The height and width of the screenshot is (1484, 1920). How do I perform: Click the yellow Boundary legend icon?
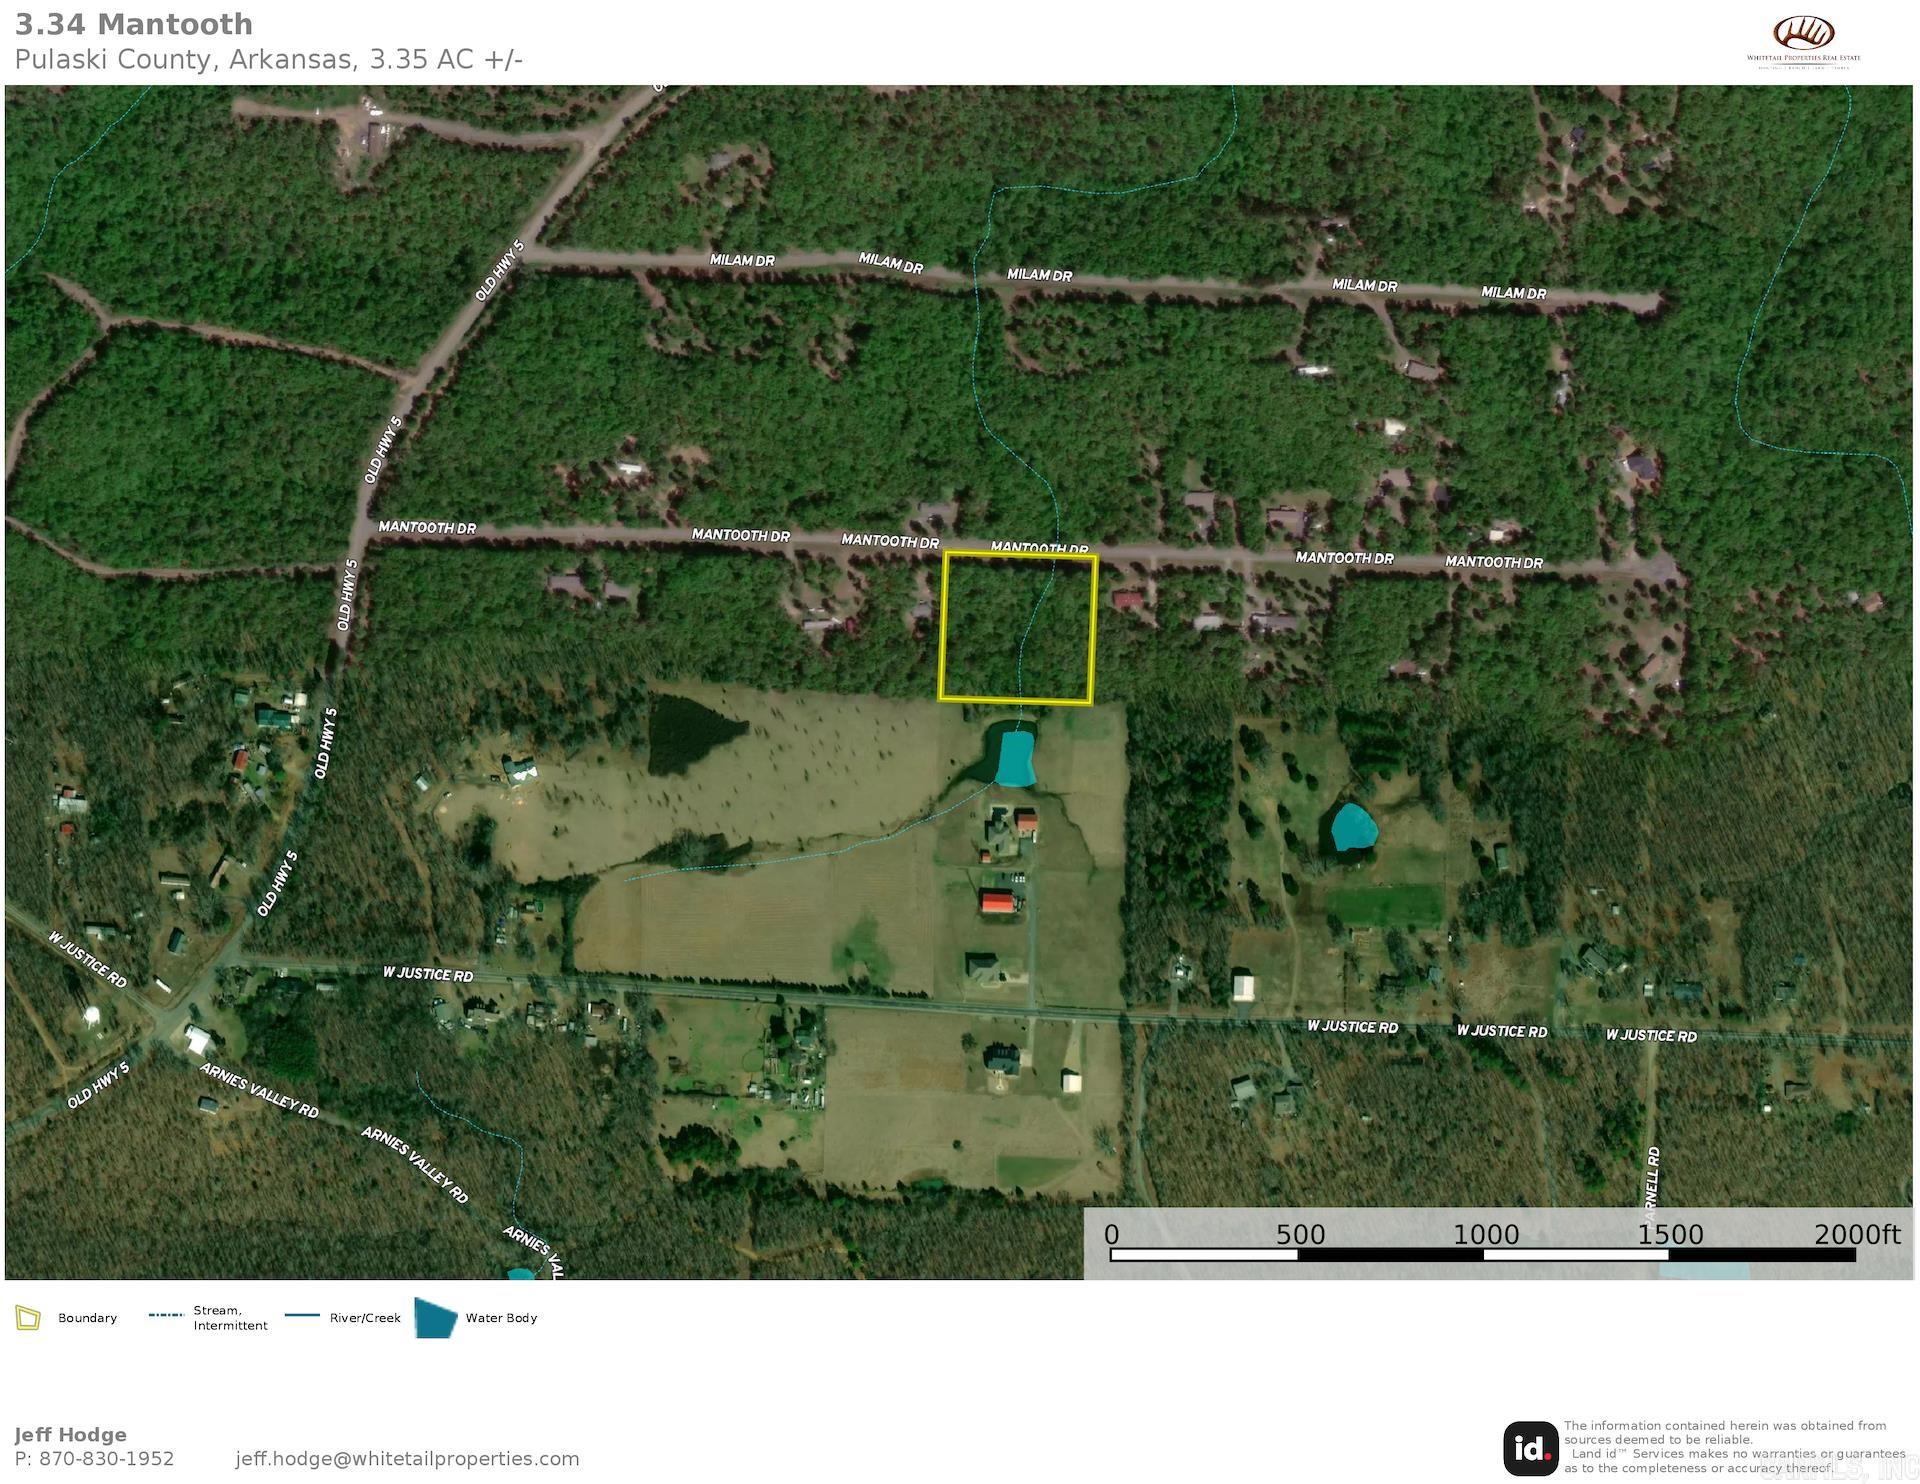(29, 1318)
